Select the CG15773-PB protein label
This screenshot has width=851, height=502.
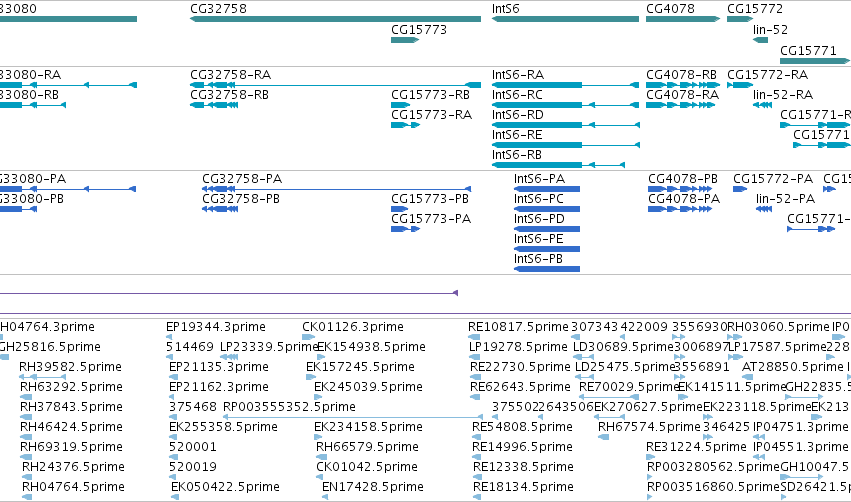(x=430, y=199)
